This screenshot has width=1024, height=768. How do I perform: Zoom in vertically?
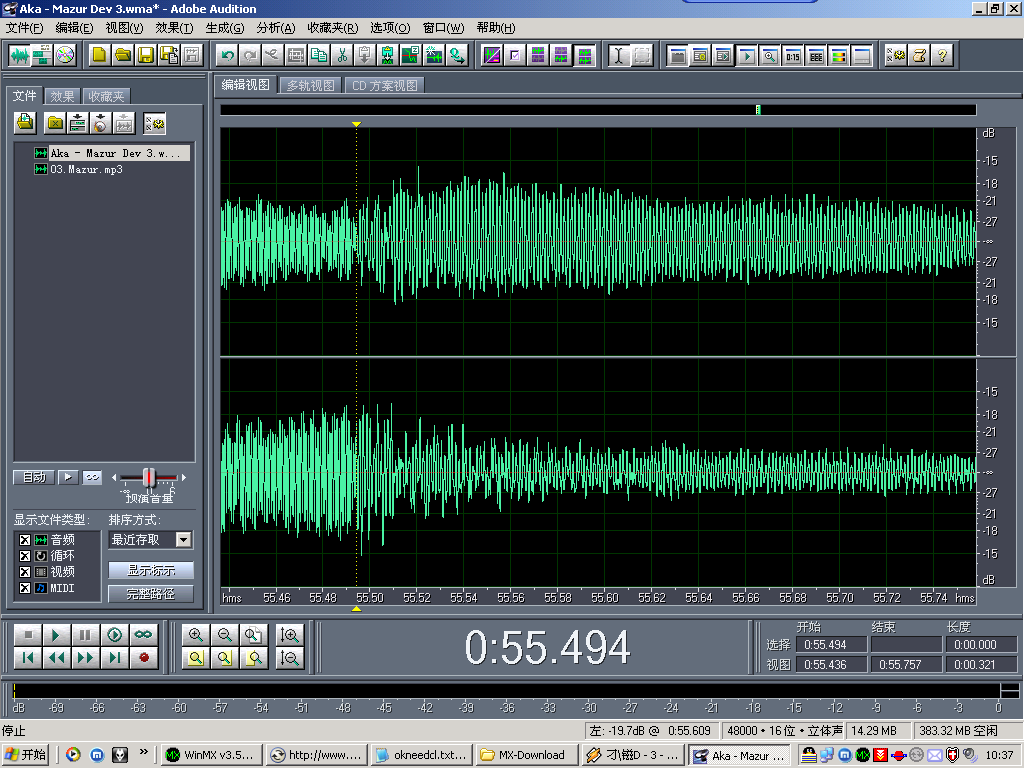click(289, 635)
